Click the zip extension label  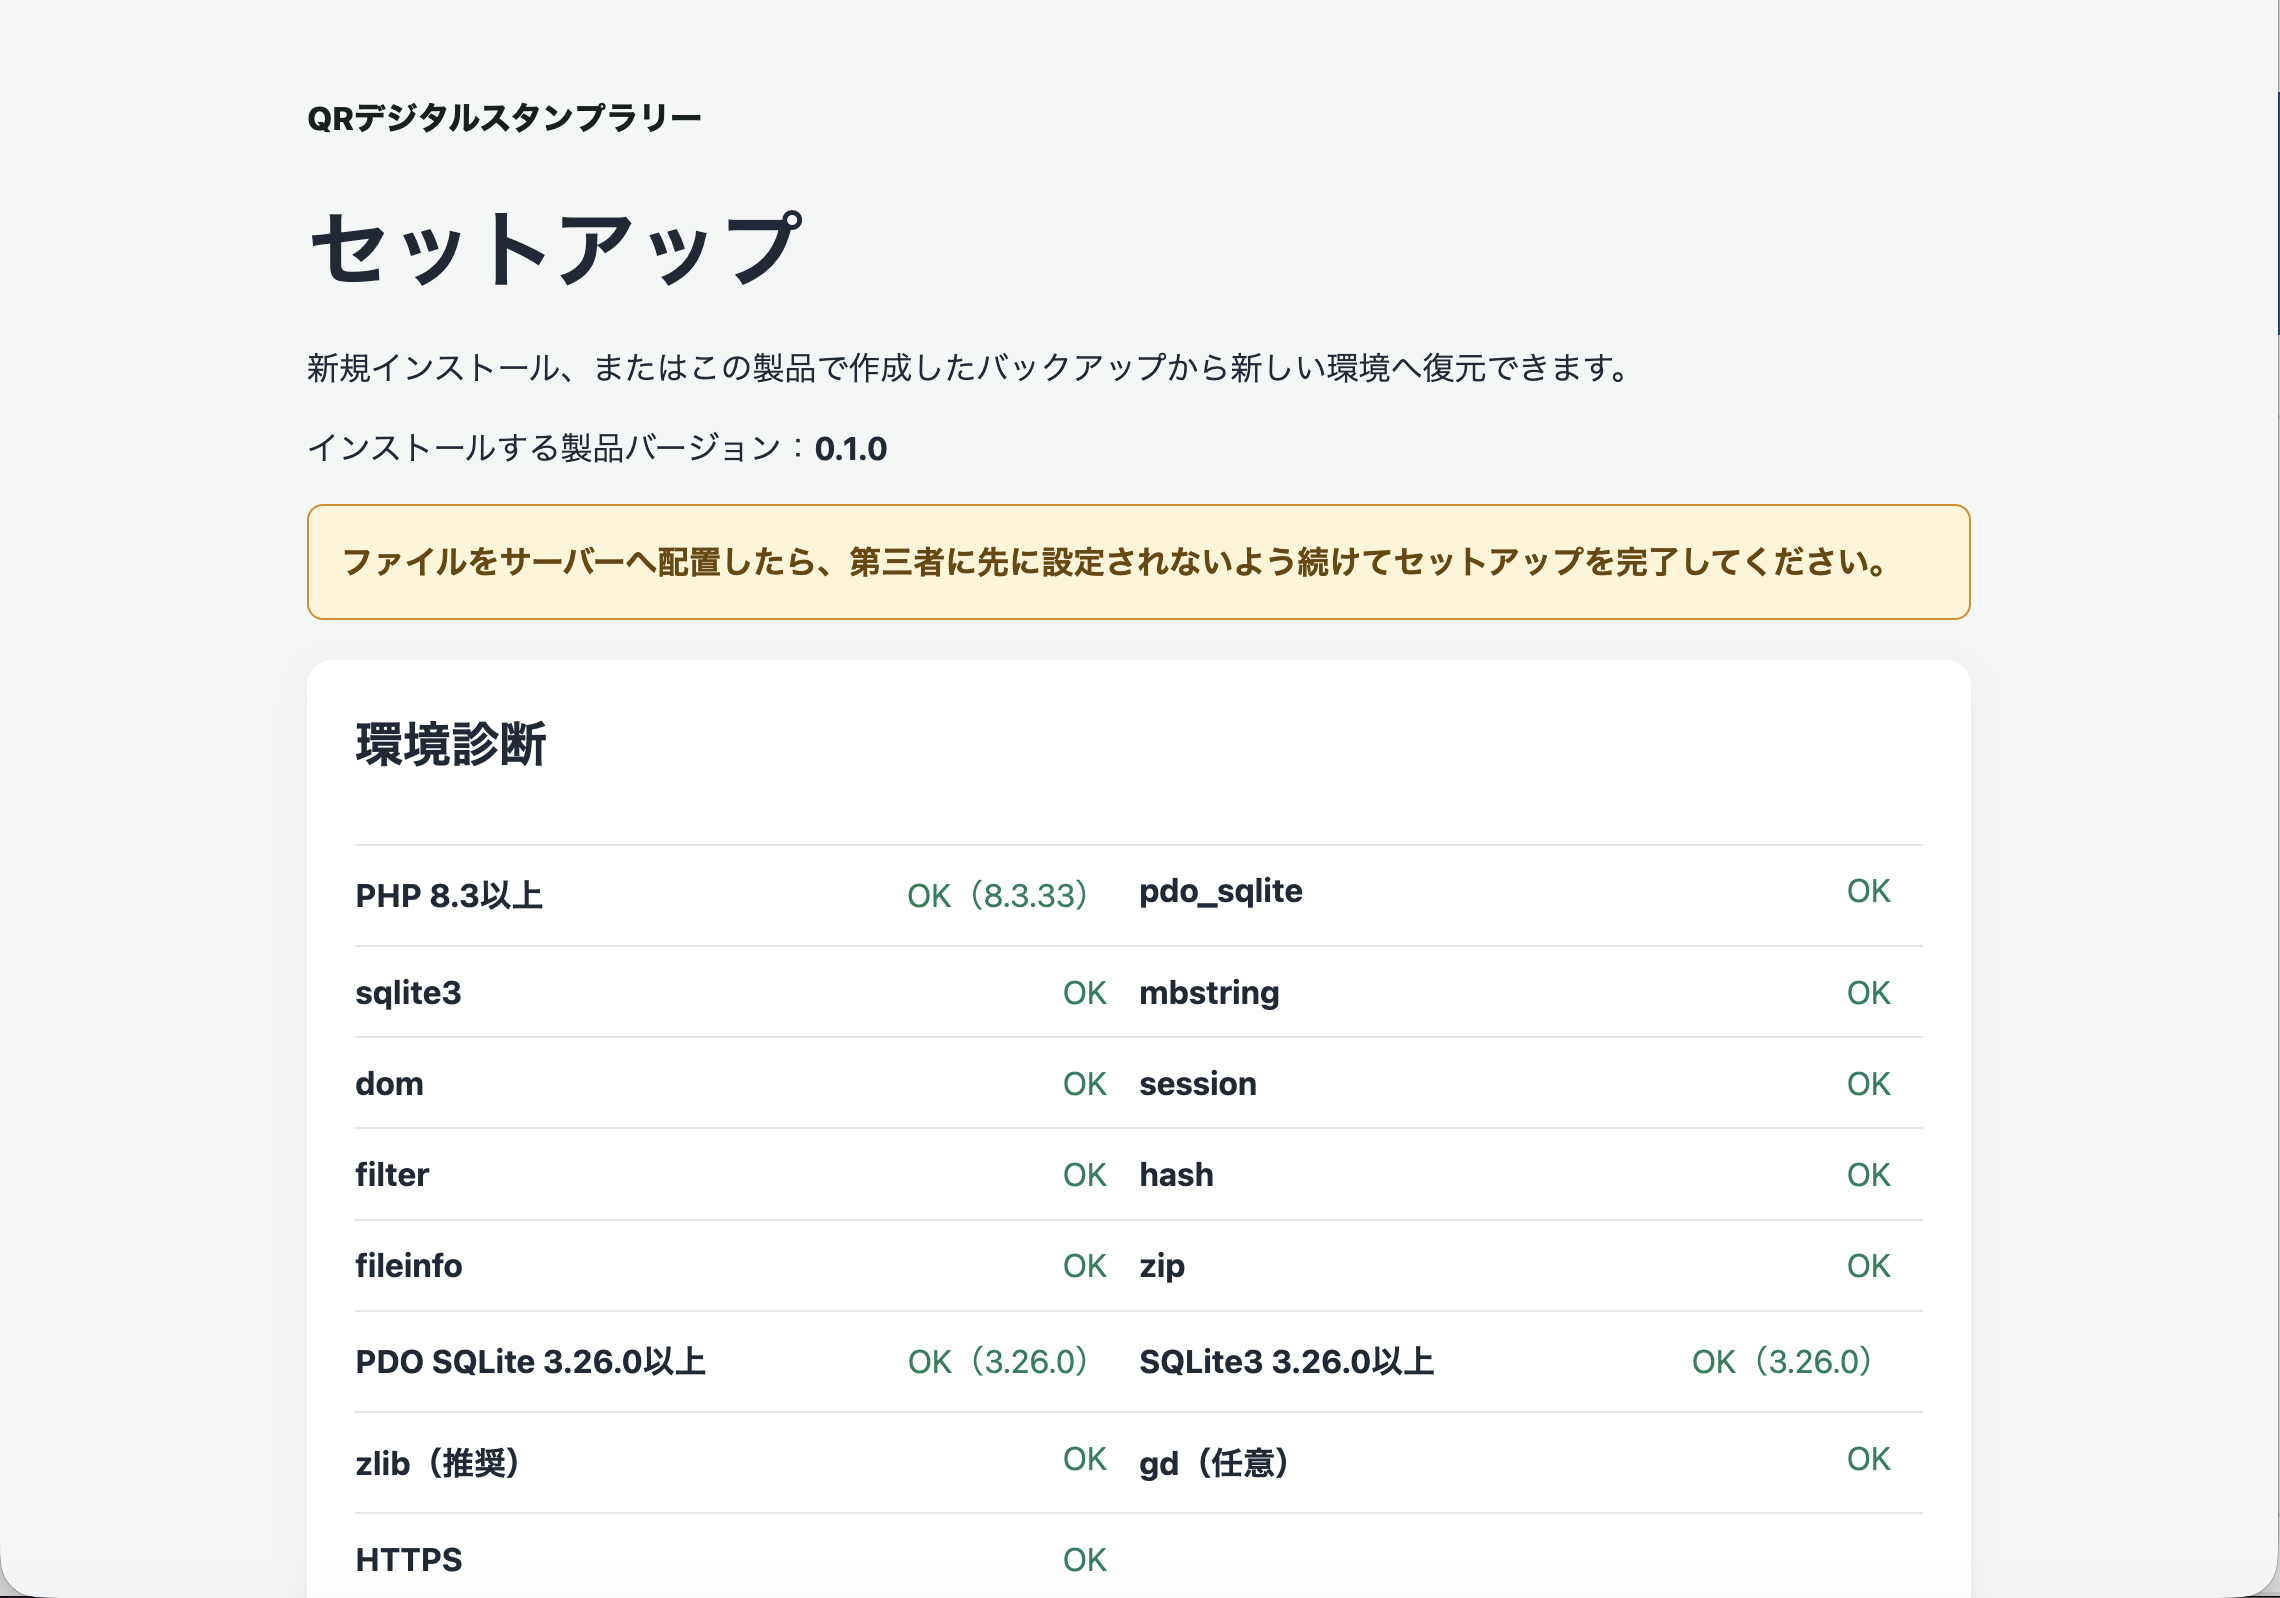pos(1162,1266)
